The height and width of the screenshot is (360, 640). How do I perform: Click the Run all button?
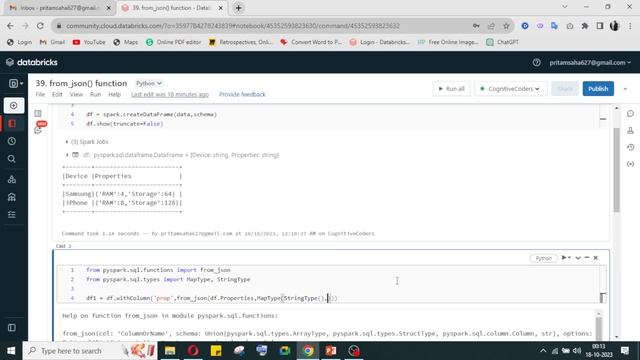click(x=451, y=89)
